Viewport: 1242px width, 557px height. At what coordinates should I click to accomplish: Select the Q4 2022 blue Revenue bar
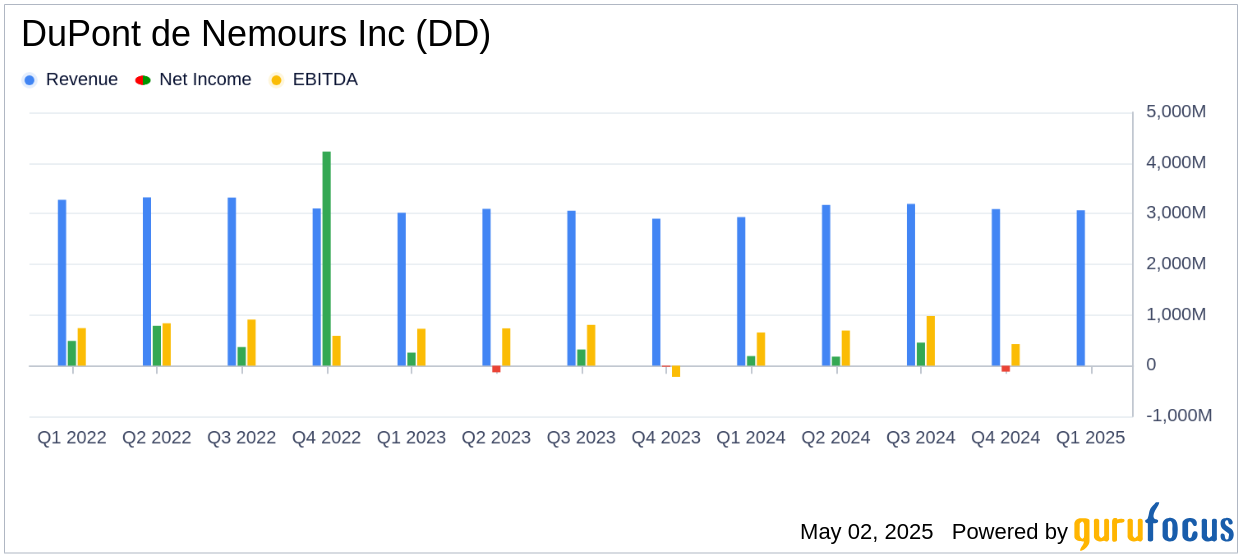coord(317,288)
